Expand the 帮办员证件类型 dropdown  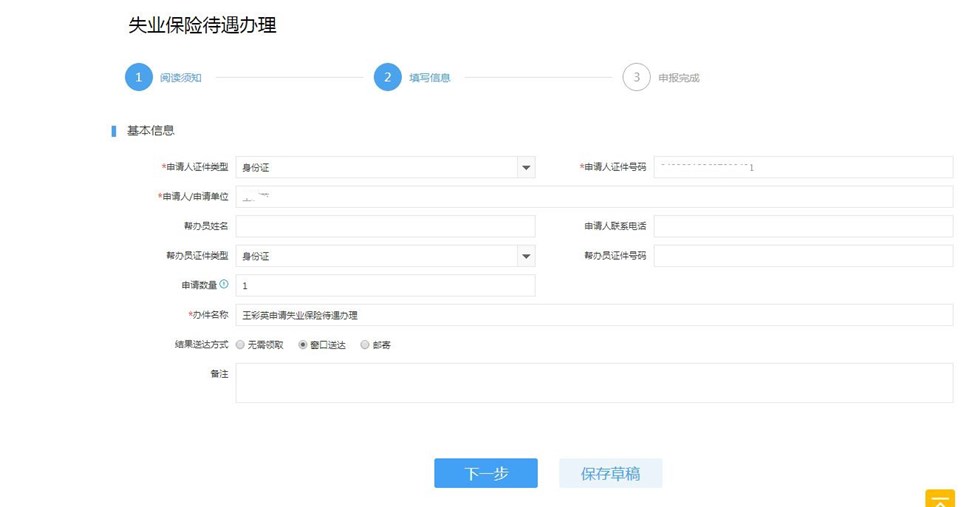pos(526,257)
